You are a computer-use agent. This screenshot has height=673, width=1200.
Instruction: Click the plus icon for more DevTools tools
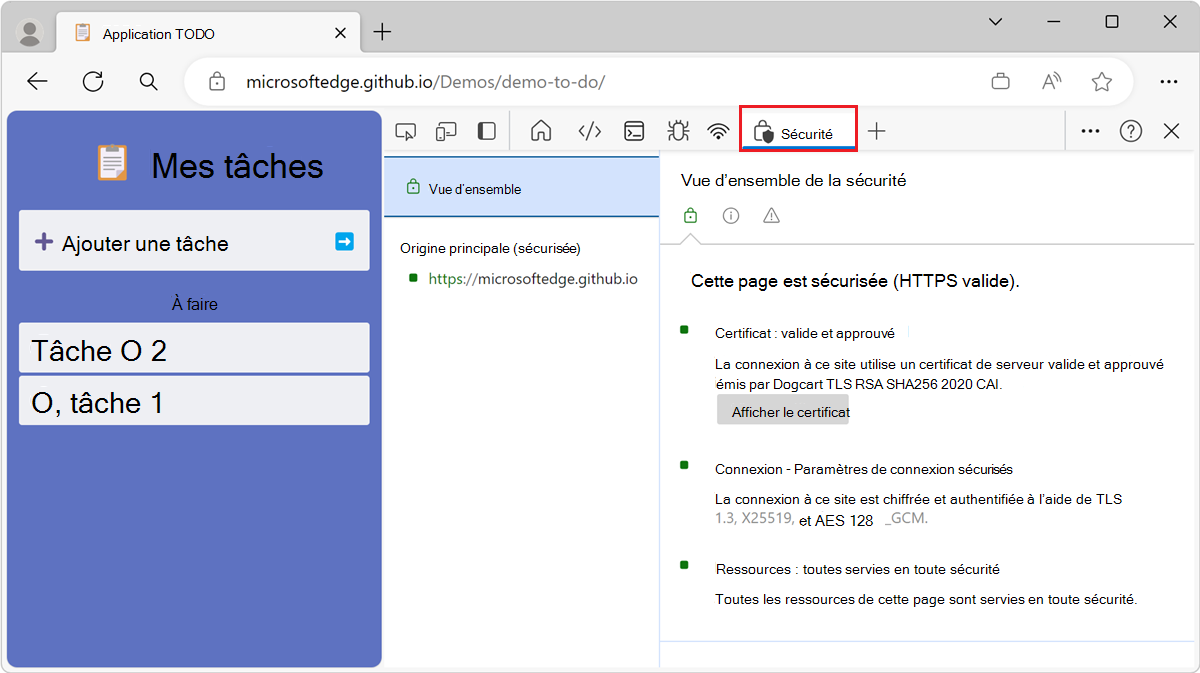877,131
